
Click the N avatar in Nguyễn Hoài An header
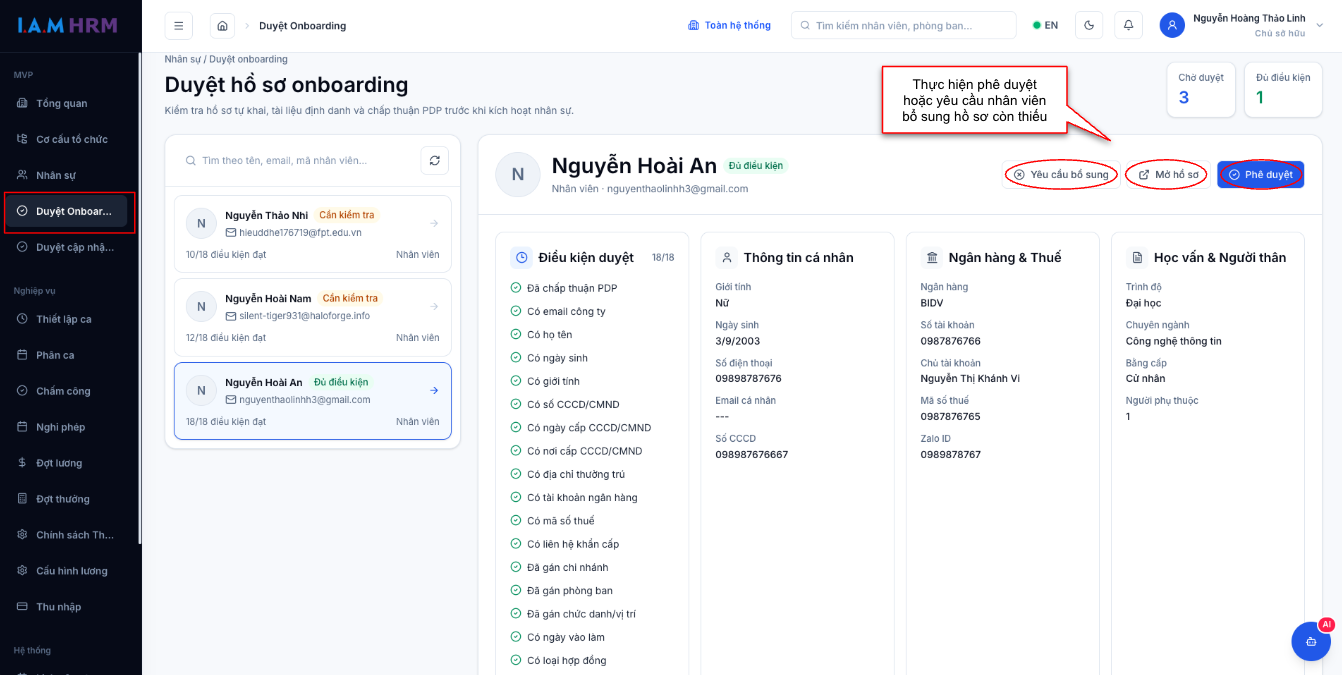coord(518,174)
